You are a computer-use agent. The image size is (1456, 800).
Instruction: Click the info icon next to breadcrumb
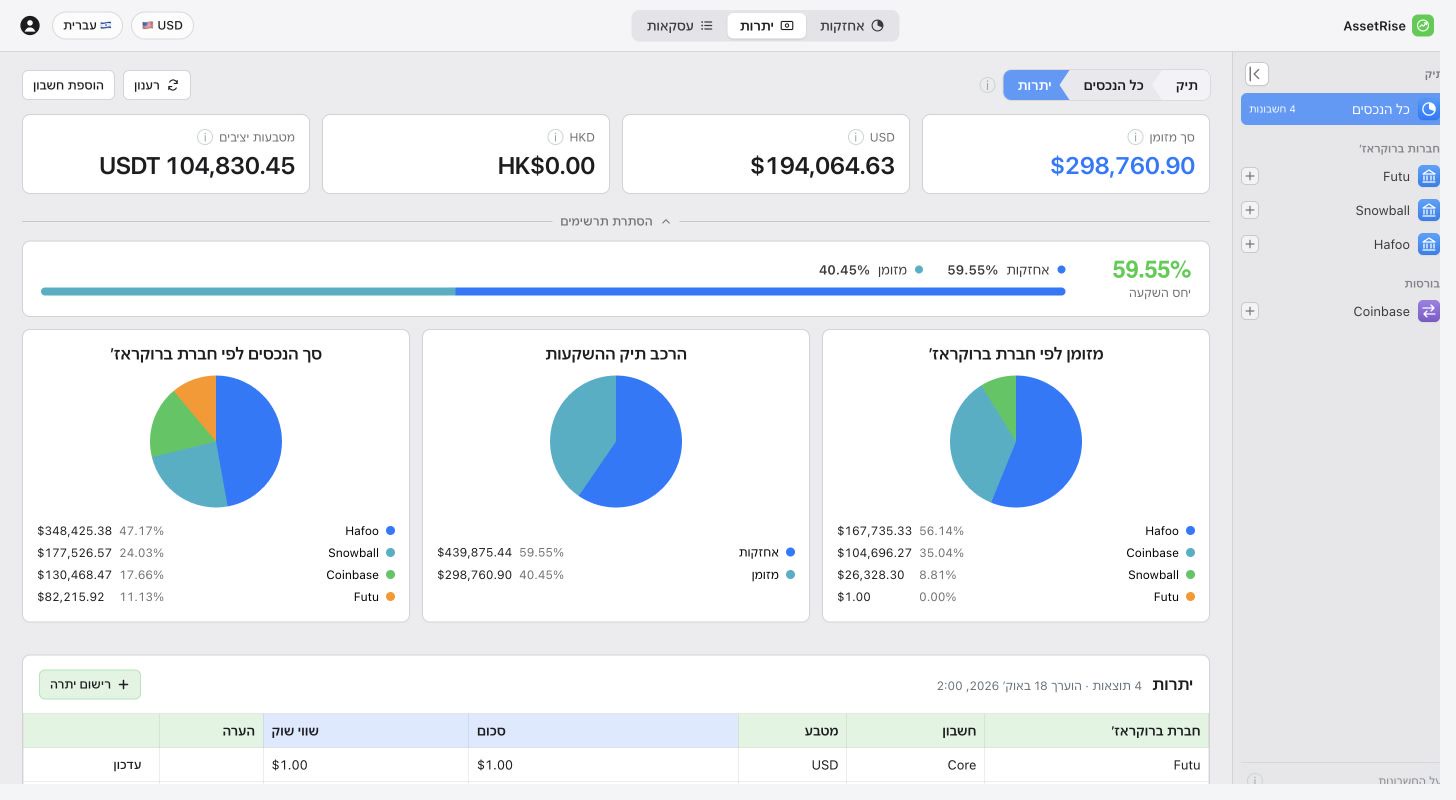pos(987,85)
